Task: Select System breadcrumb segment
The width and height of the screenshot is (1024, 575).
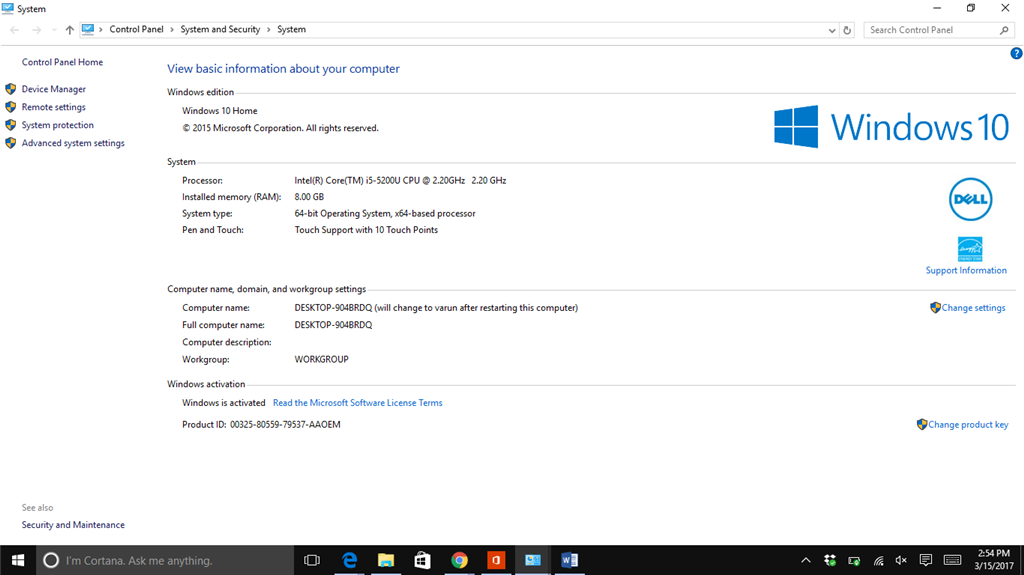Action: point(291,29)
